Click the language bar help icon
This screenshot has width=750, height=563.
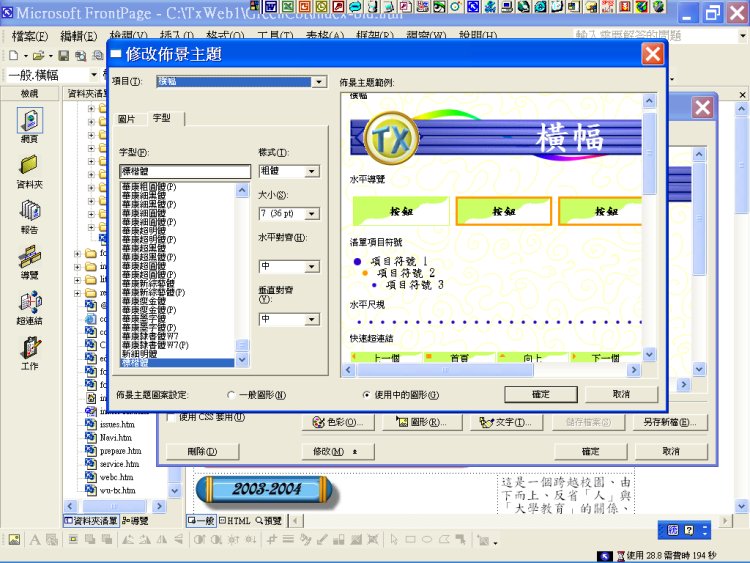pos(689,530)
